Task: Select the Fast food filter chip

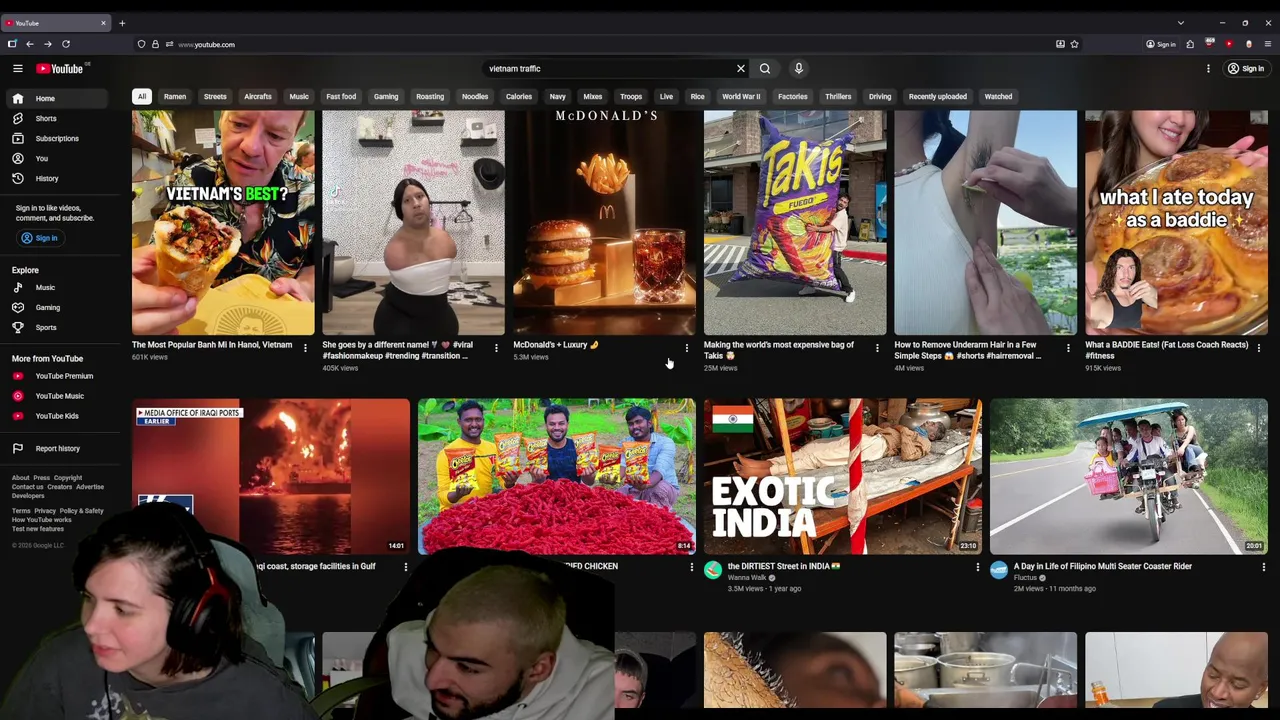Action: pyautogui.click(x=341, y=96)
